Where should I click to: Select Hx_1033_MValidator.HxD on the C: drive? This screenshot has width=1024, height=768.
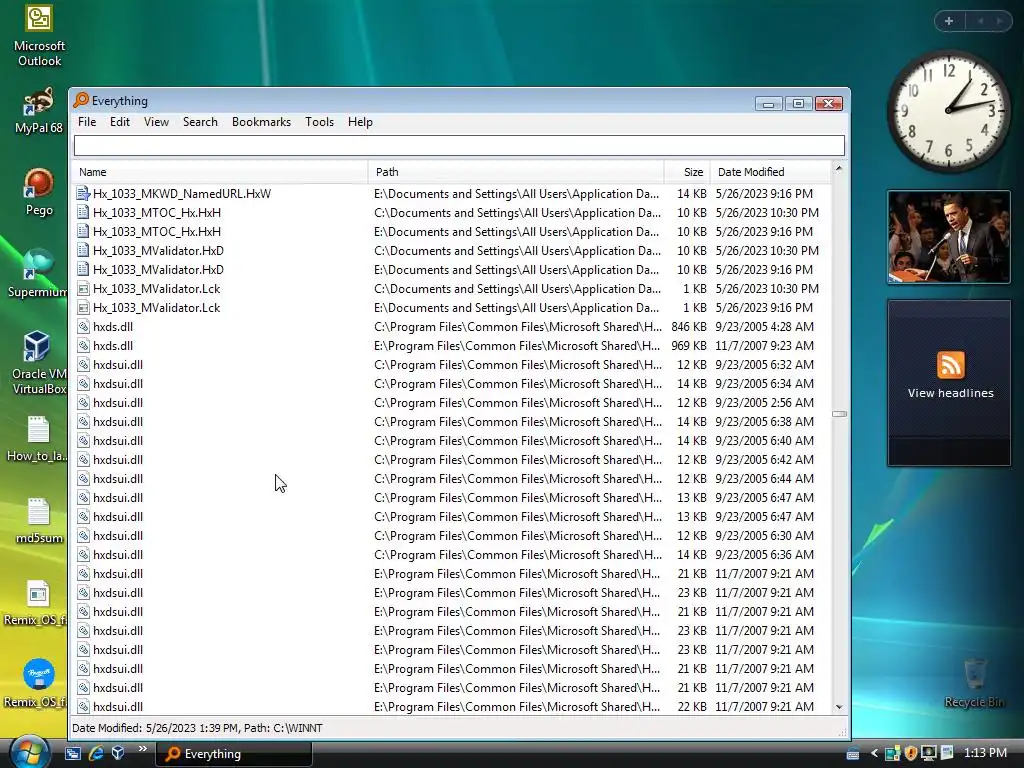tap(158, 251)
